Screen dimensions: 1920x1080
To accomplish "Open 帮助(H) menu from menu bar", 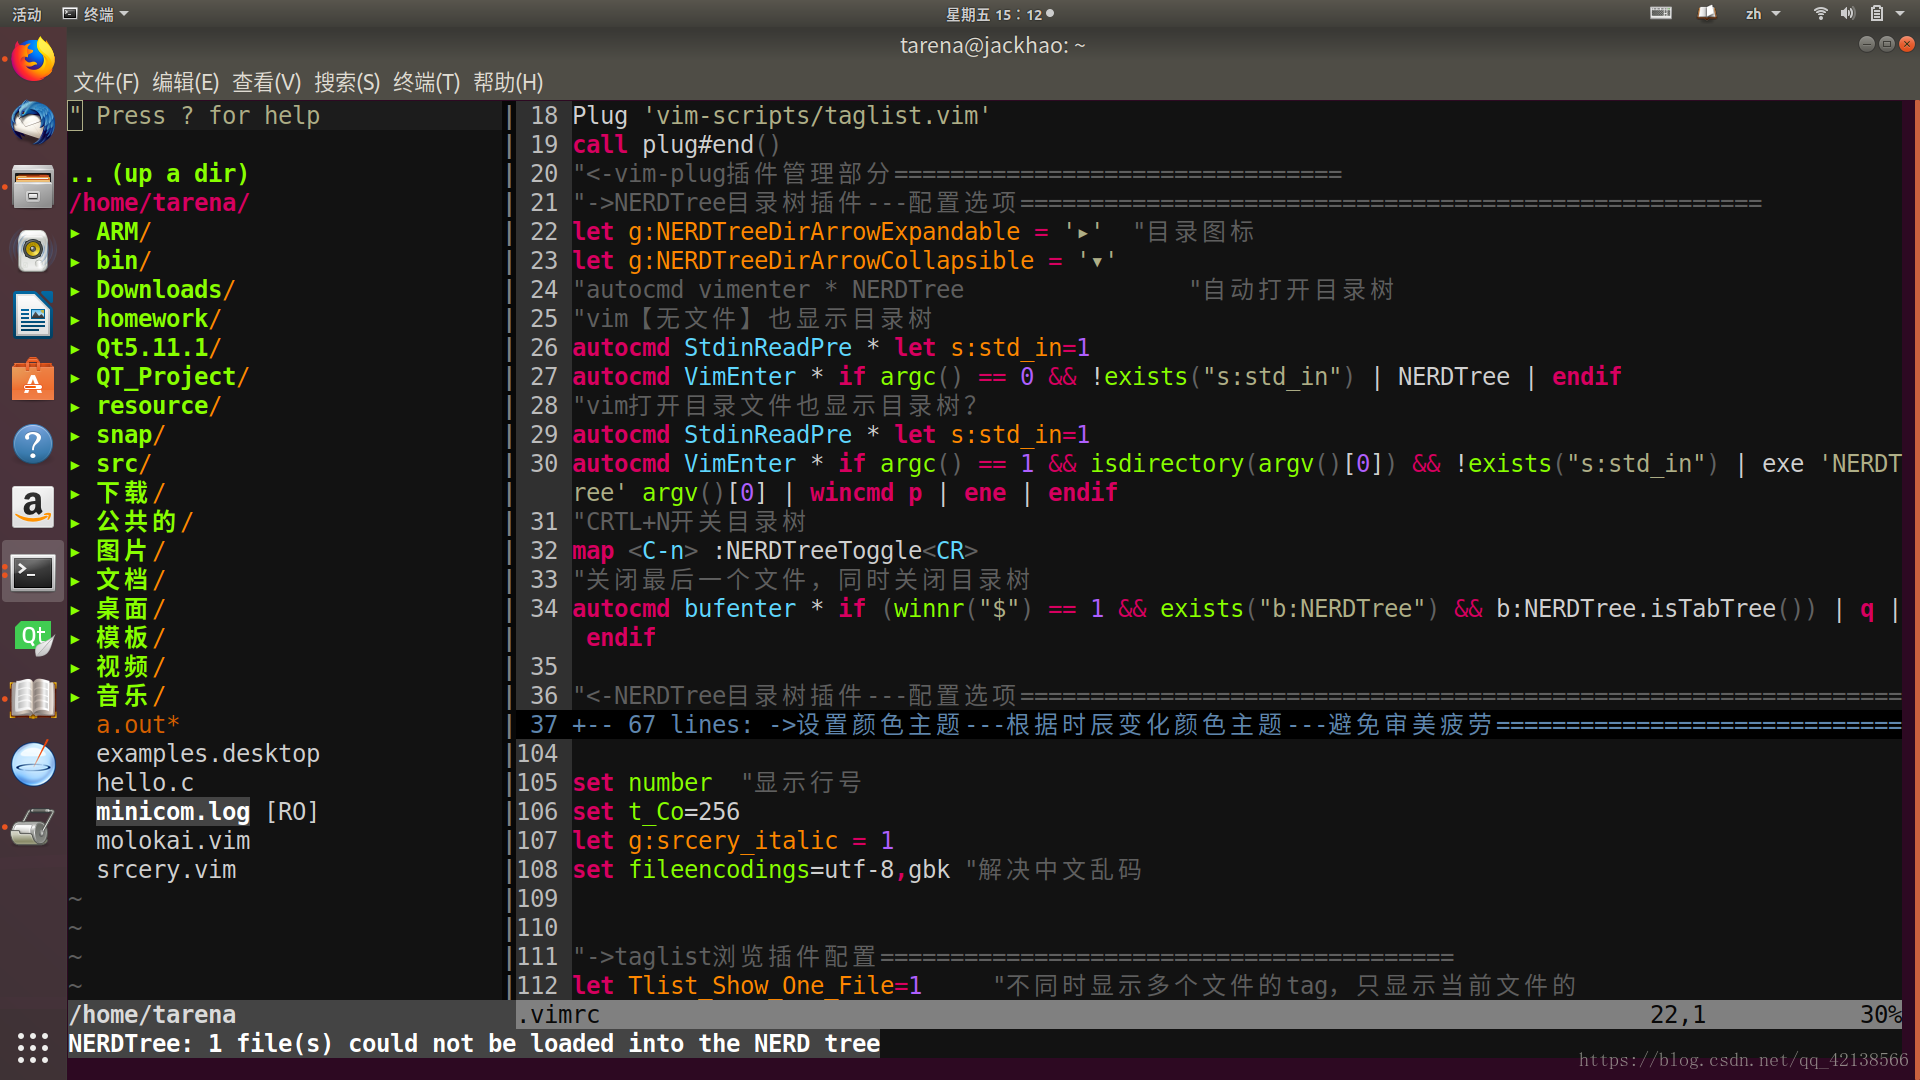I will (505, 82).
